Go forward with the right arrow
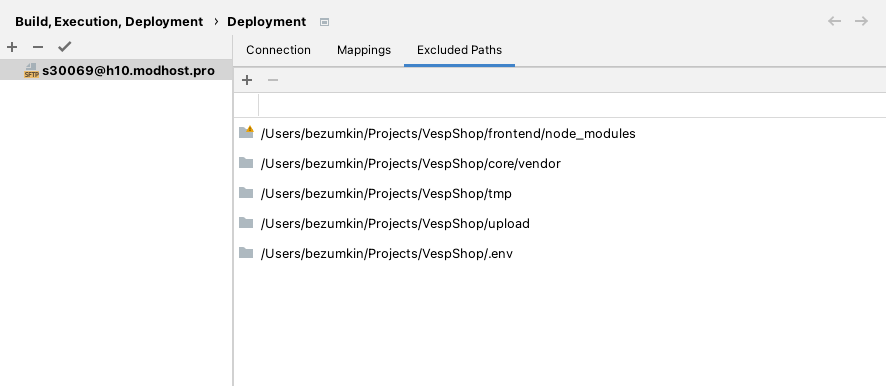 [861, 21]
